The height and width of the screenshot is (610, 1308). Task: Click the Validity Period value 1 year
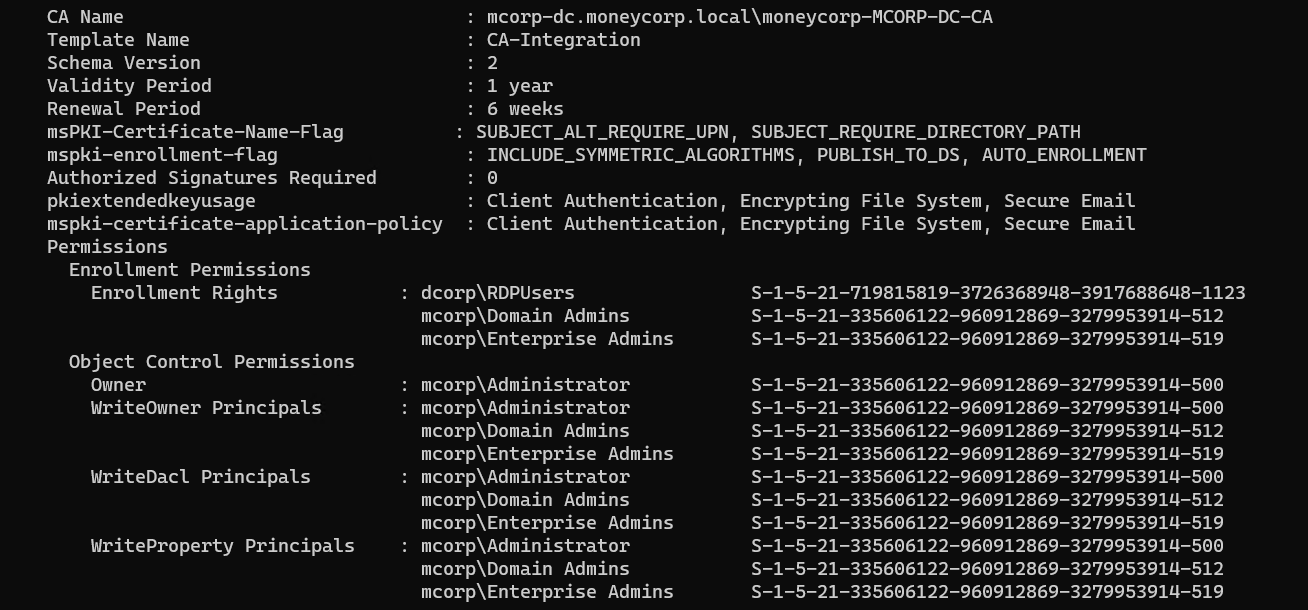click(x=520, y=86)
